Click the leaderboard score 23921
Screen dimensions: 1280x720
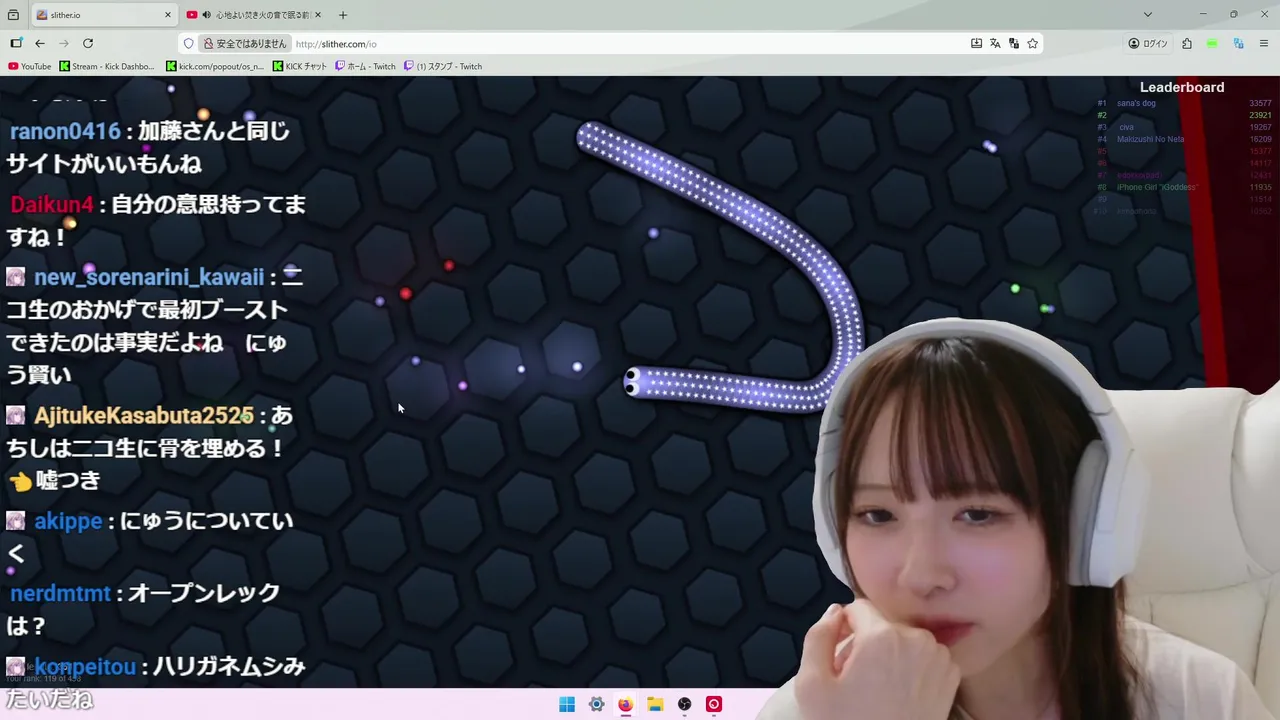[1260, 115]
